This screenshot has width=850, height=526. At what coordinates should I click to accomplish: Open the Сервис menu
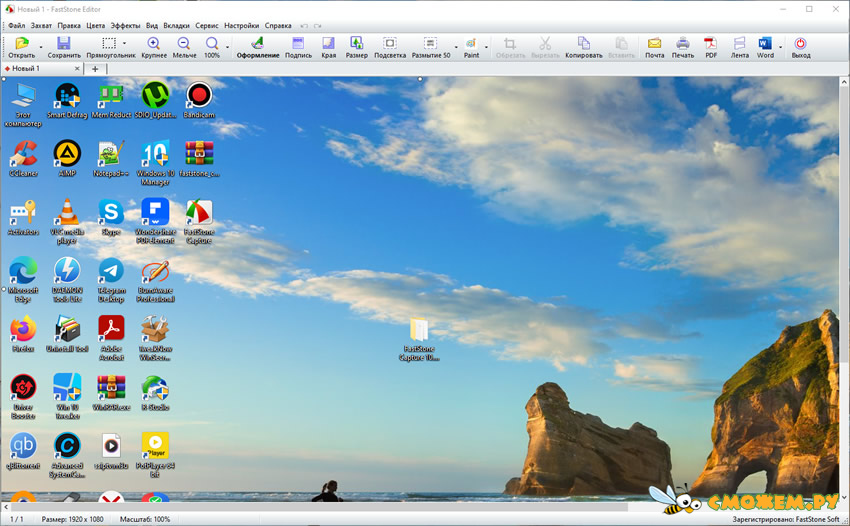pyautogui.click(x=207, y=25)
